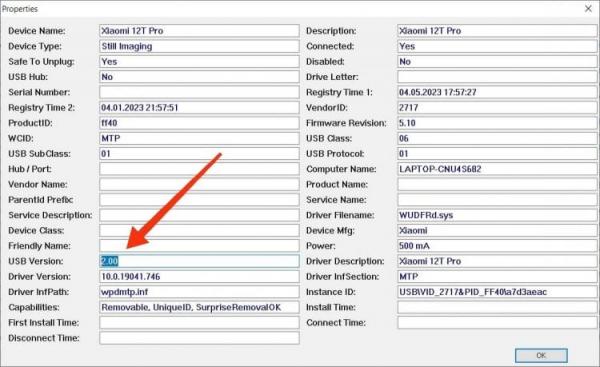Click the Safe To Unplug field
Image resolution: width=600 pixels, height=367 pixels.
coord(199,62)
